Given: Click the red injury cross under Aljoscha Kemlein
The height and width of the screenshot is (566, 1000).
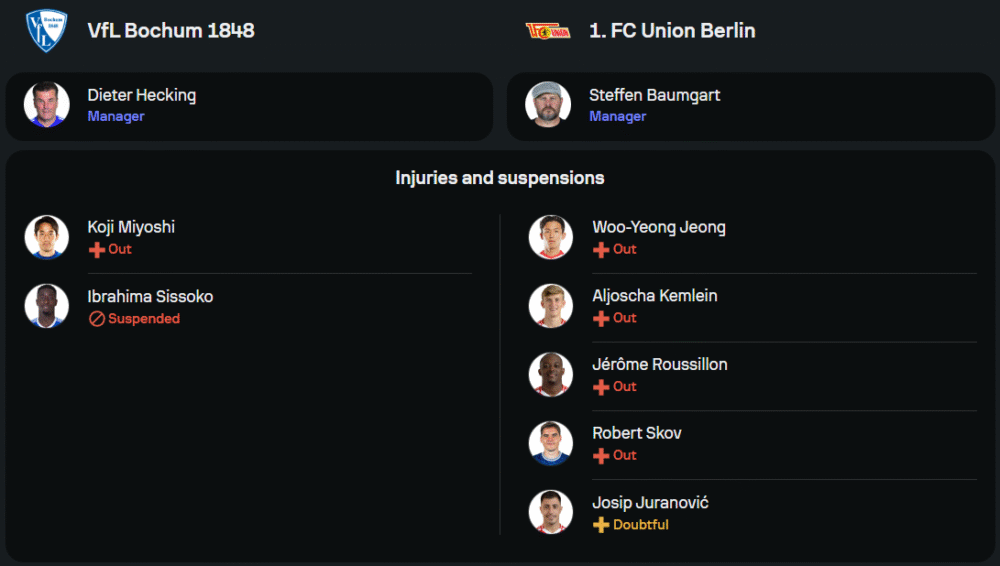Looking at the screenshot, I should [x=601, y=318].
